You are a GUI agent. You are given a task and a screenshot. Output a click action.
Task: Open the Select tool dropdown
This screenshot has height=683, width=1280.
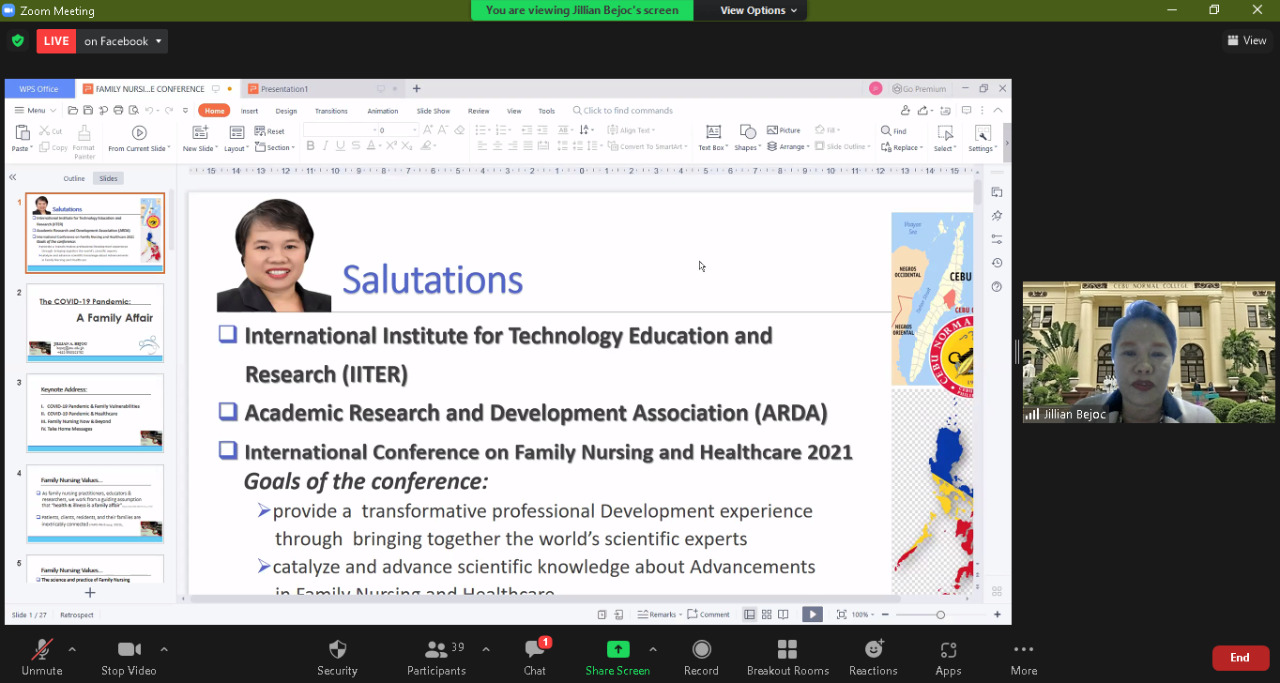[x=945, y=139]
